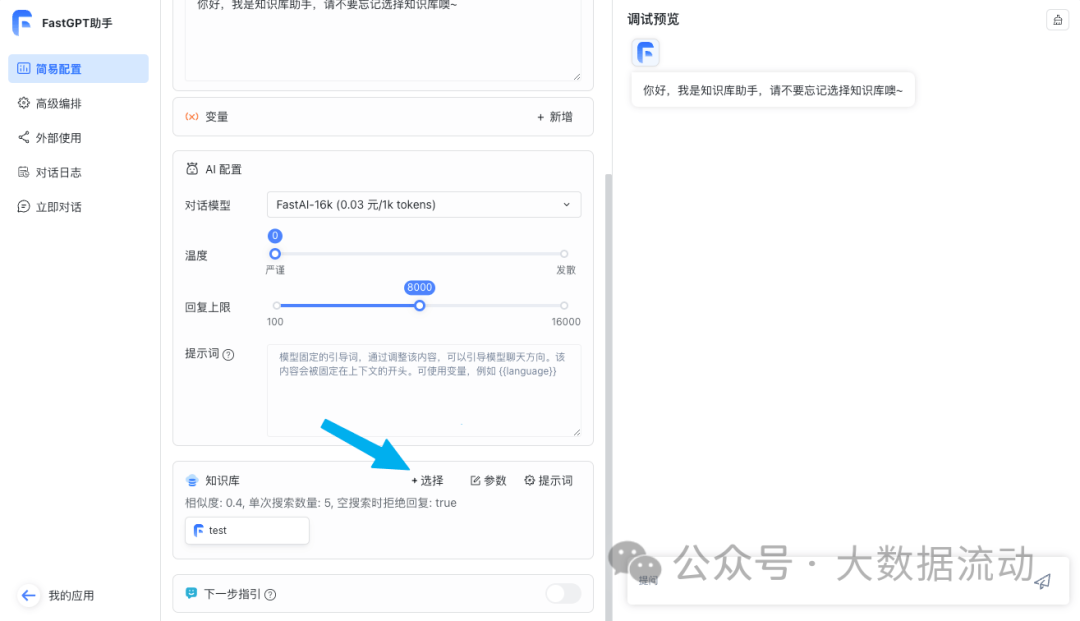Click the 温度 slider handle at 0
Image resolution: width=1080 pixels, height=621 pixels.
[x=275, y=253]
